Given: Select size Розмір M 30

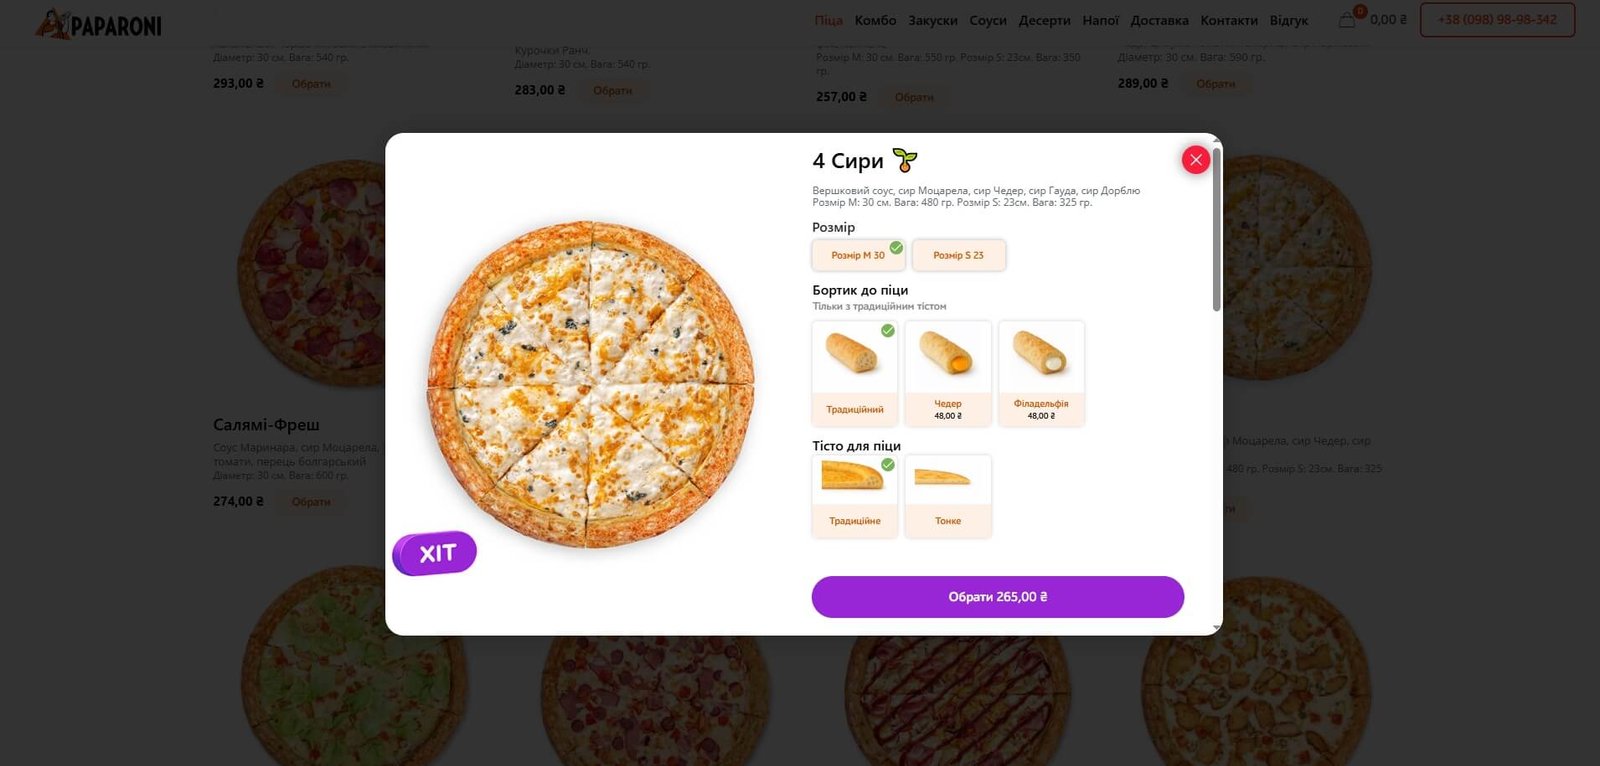Looking at the screenshot, I should click(x=858, y=255).
